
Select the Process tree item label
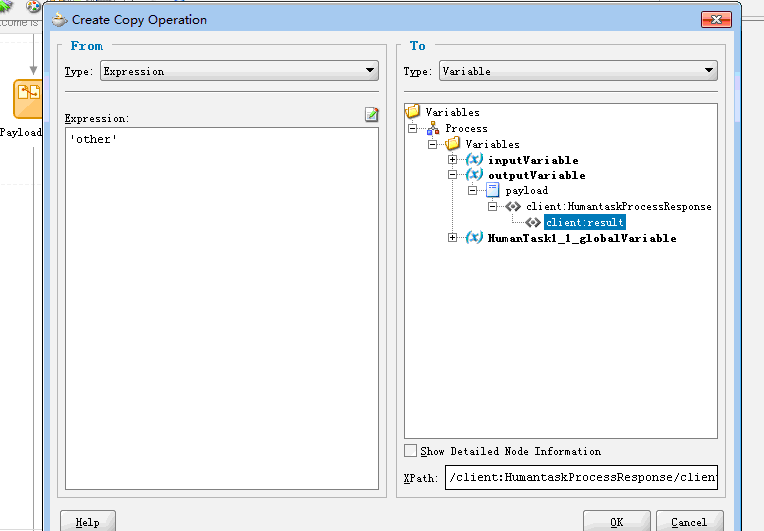pos(466,129)
